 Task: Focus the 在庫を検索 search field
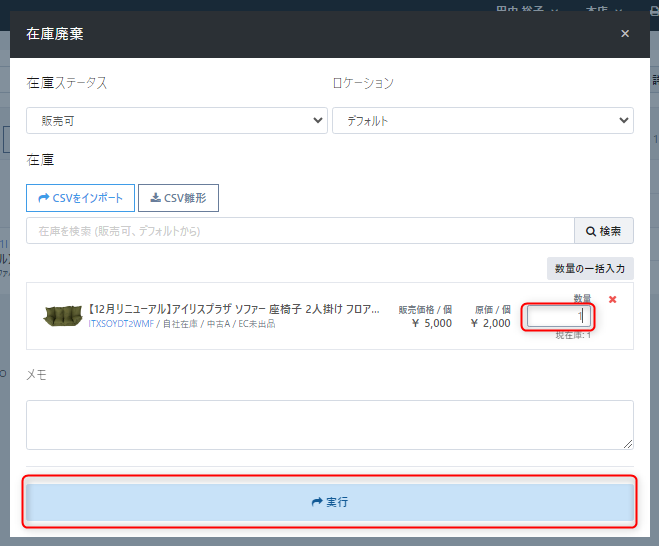[x=300, y=231]
